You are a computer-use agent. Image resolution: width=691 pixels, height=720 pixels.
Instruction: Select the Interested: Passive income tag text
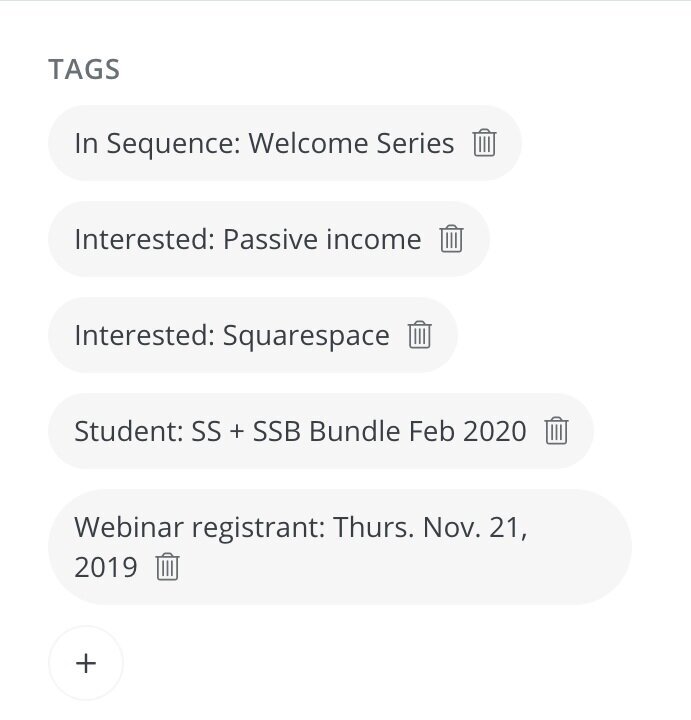pos(247,239)
